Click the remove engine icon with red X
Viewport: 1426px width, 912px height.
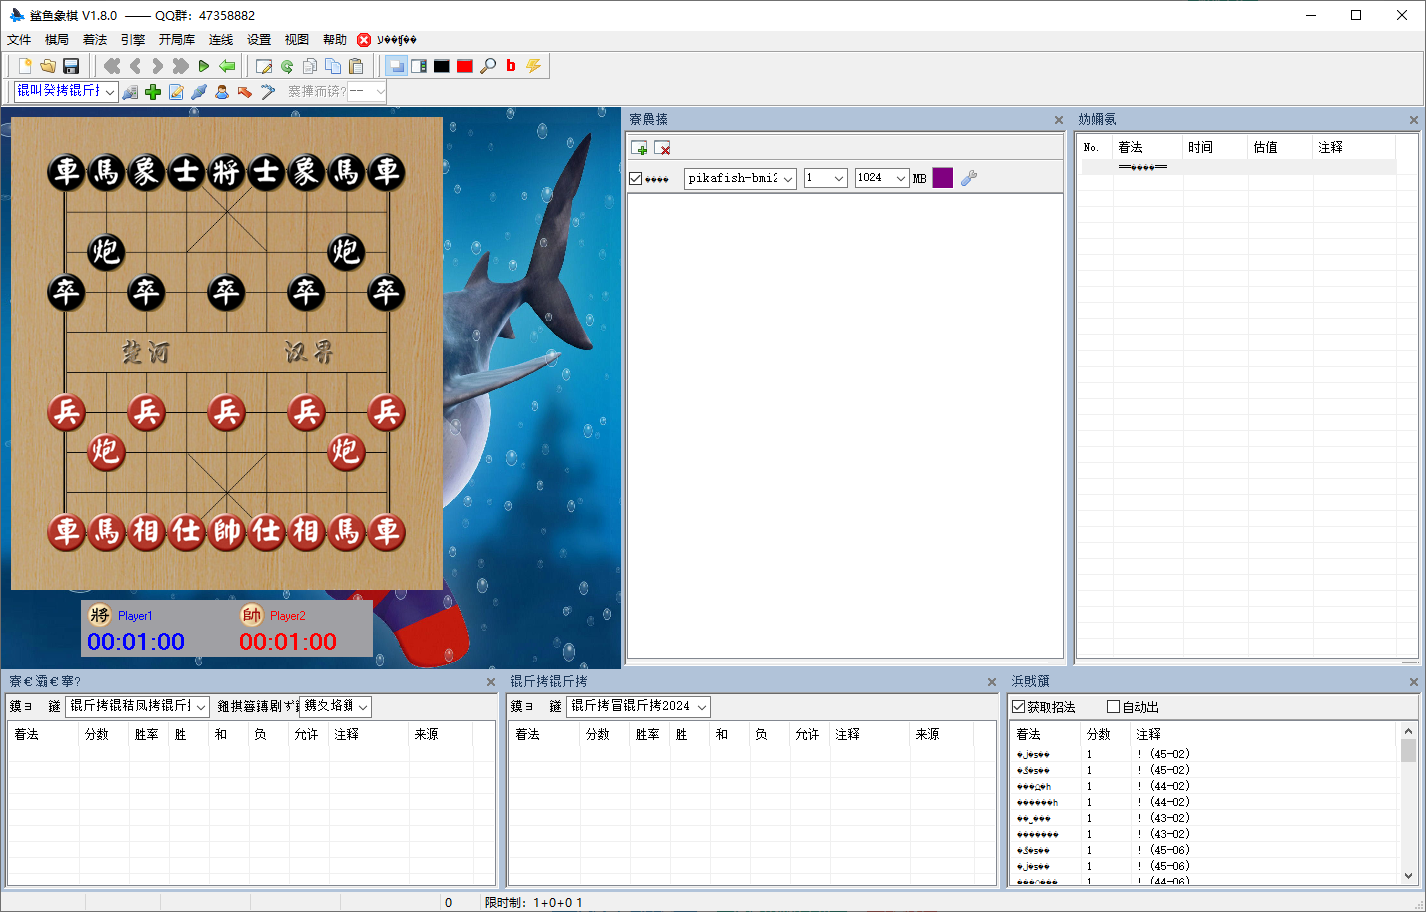(662, 148)
